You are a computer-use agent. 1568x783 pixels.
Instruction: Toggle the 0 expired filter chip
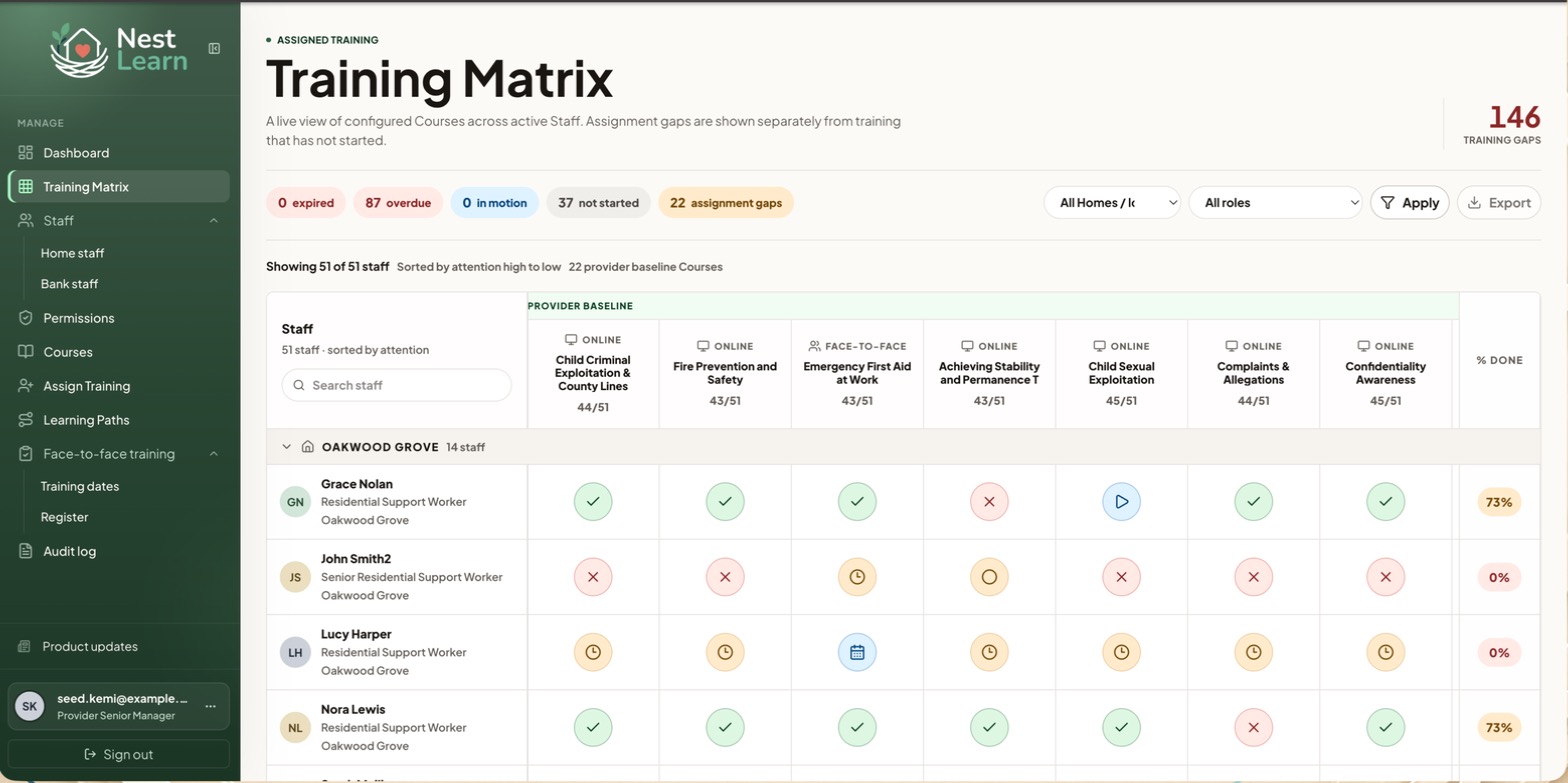coord(306,203)
